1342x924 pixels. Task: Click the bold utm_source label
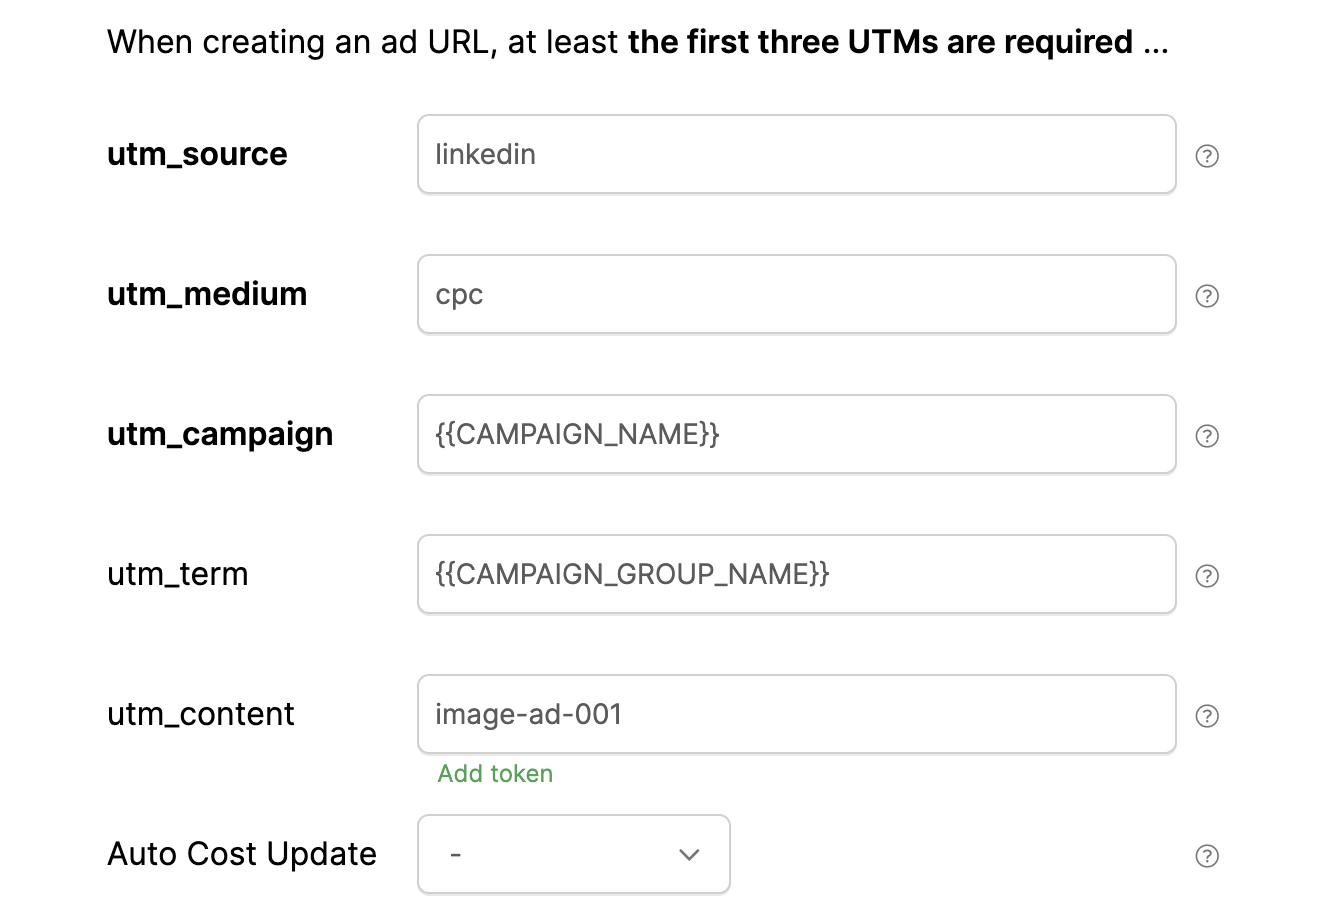(197, 154)
